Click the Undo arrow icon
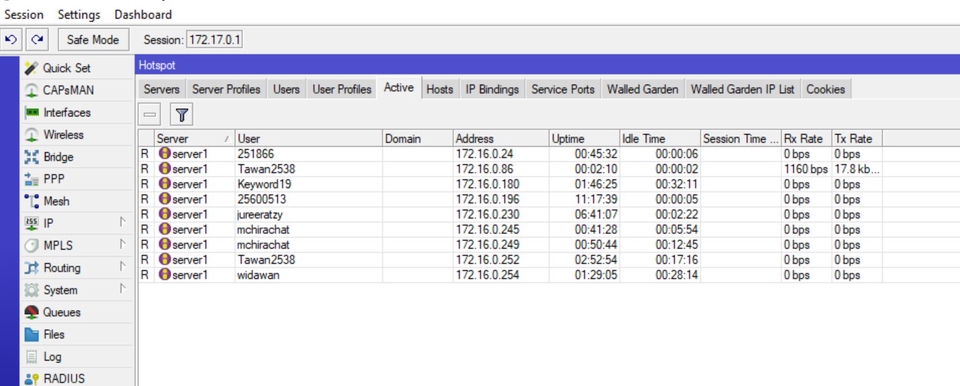The height and width of the screenshot is (386, 960). [10, 40]
